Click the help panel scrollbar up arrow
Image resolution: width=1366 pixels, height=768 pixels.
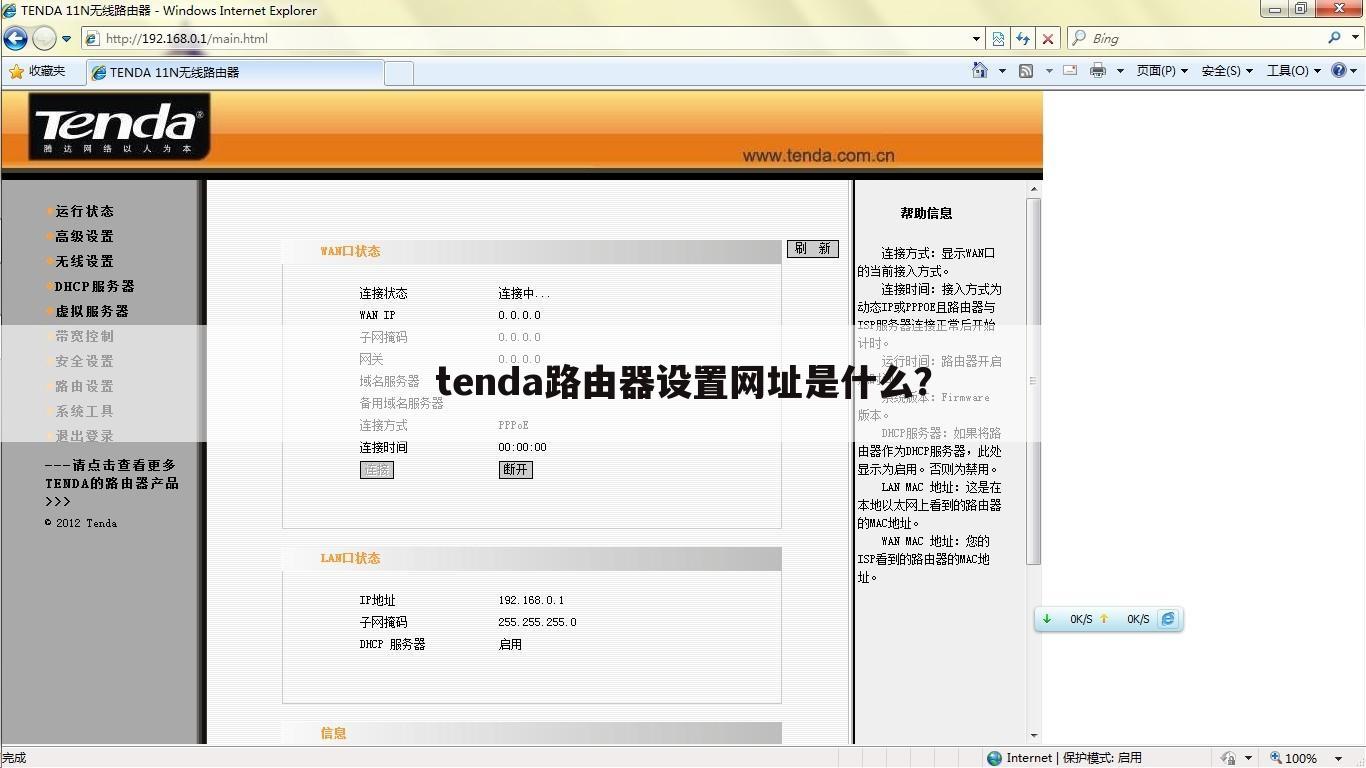click(1034, 189)
